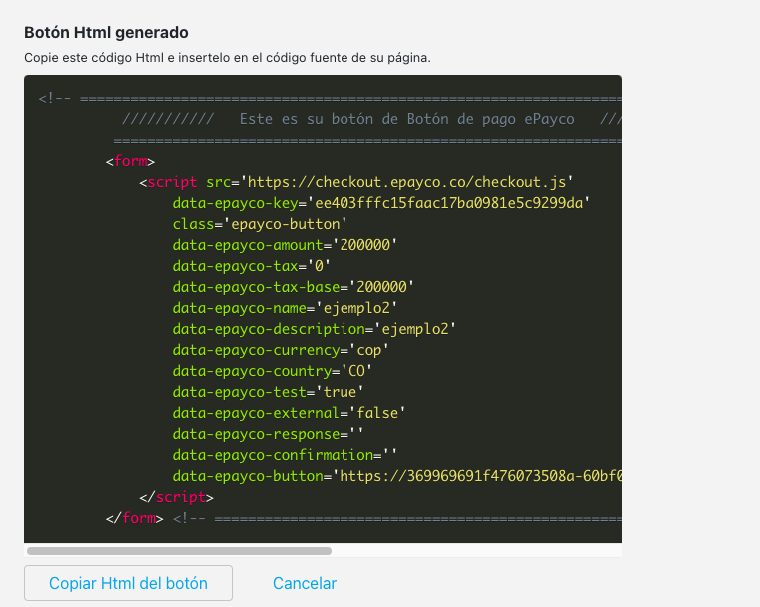Click the script src checkout.js line
The width and height of the screenshot is (760, 607).
[x=356, y=182]
